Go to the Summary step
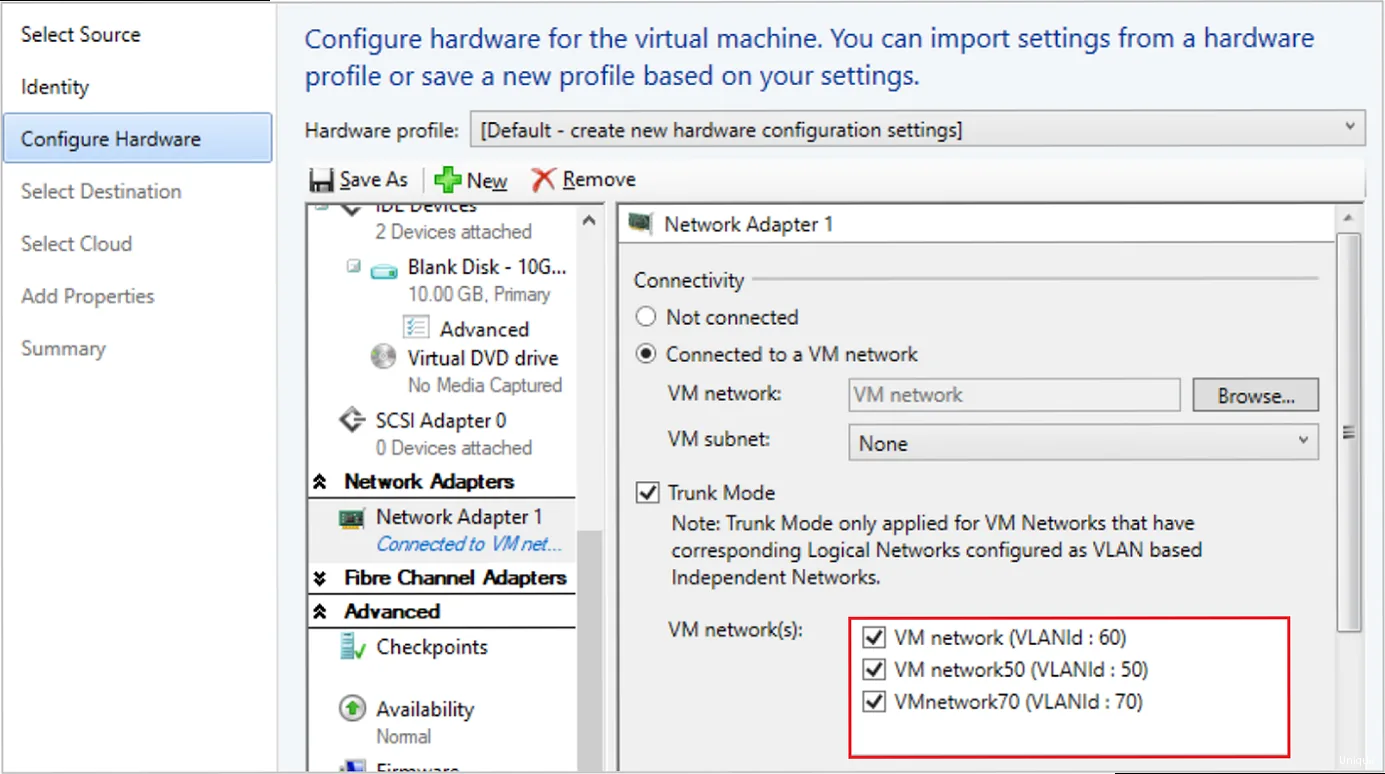 pyautogui.click(x=63, y=348)
